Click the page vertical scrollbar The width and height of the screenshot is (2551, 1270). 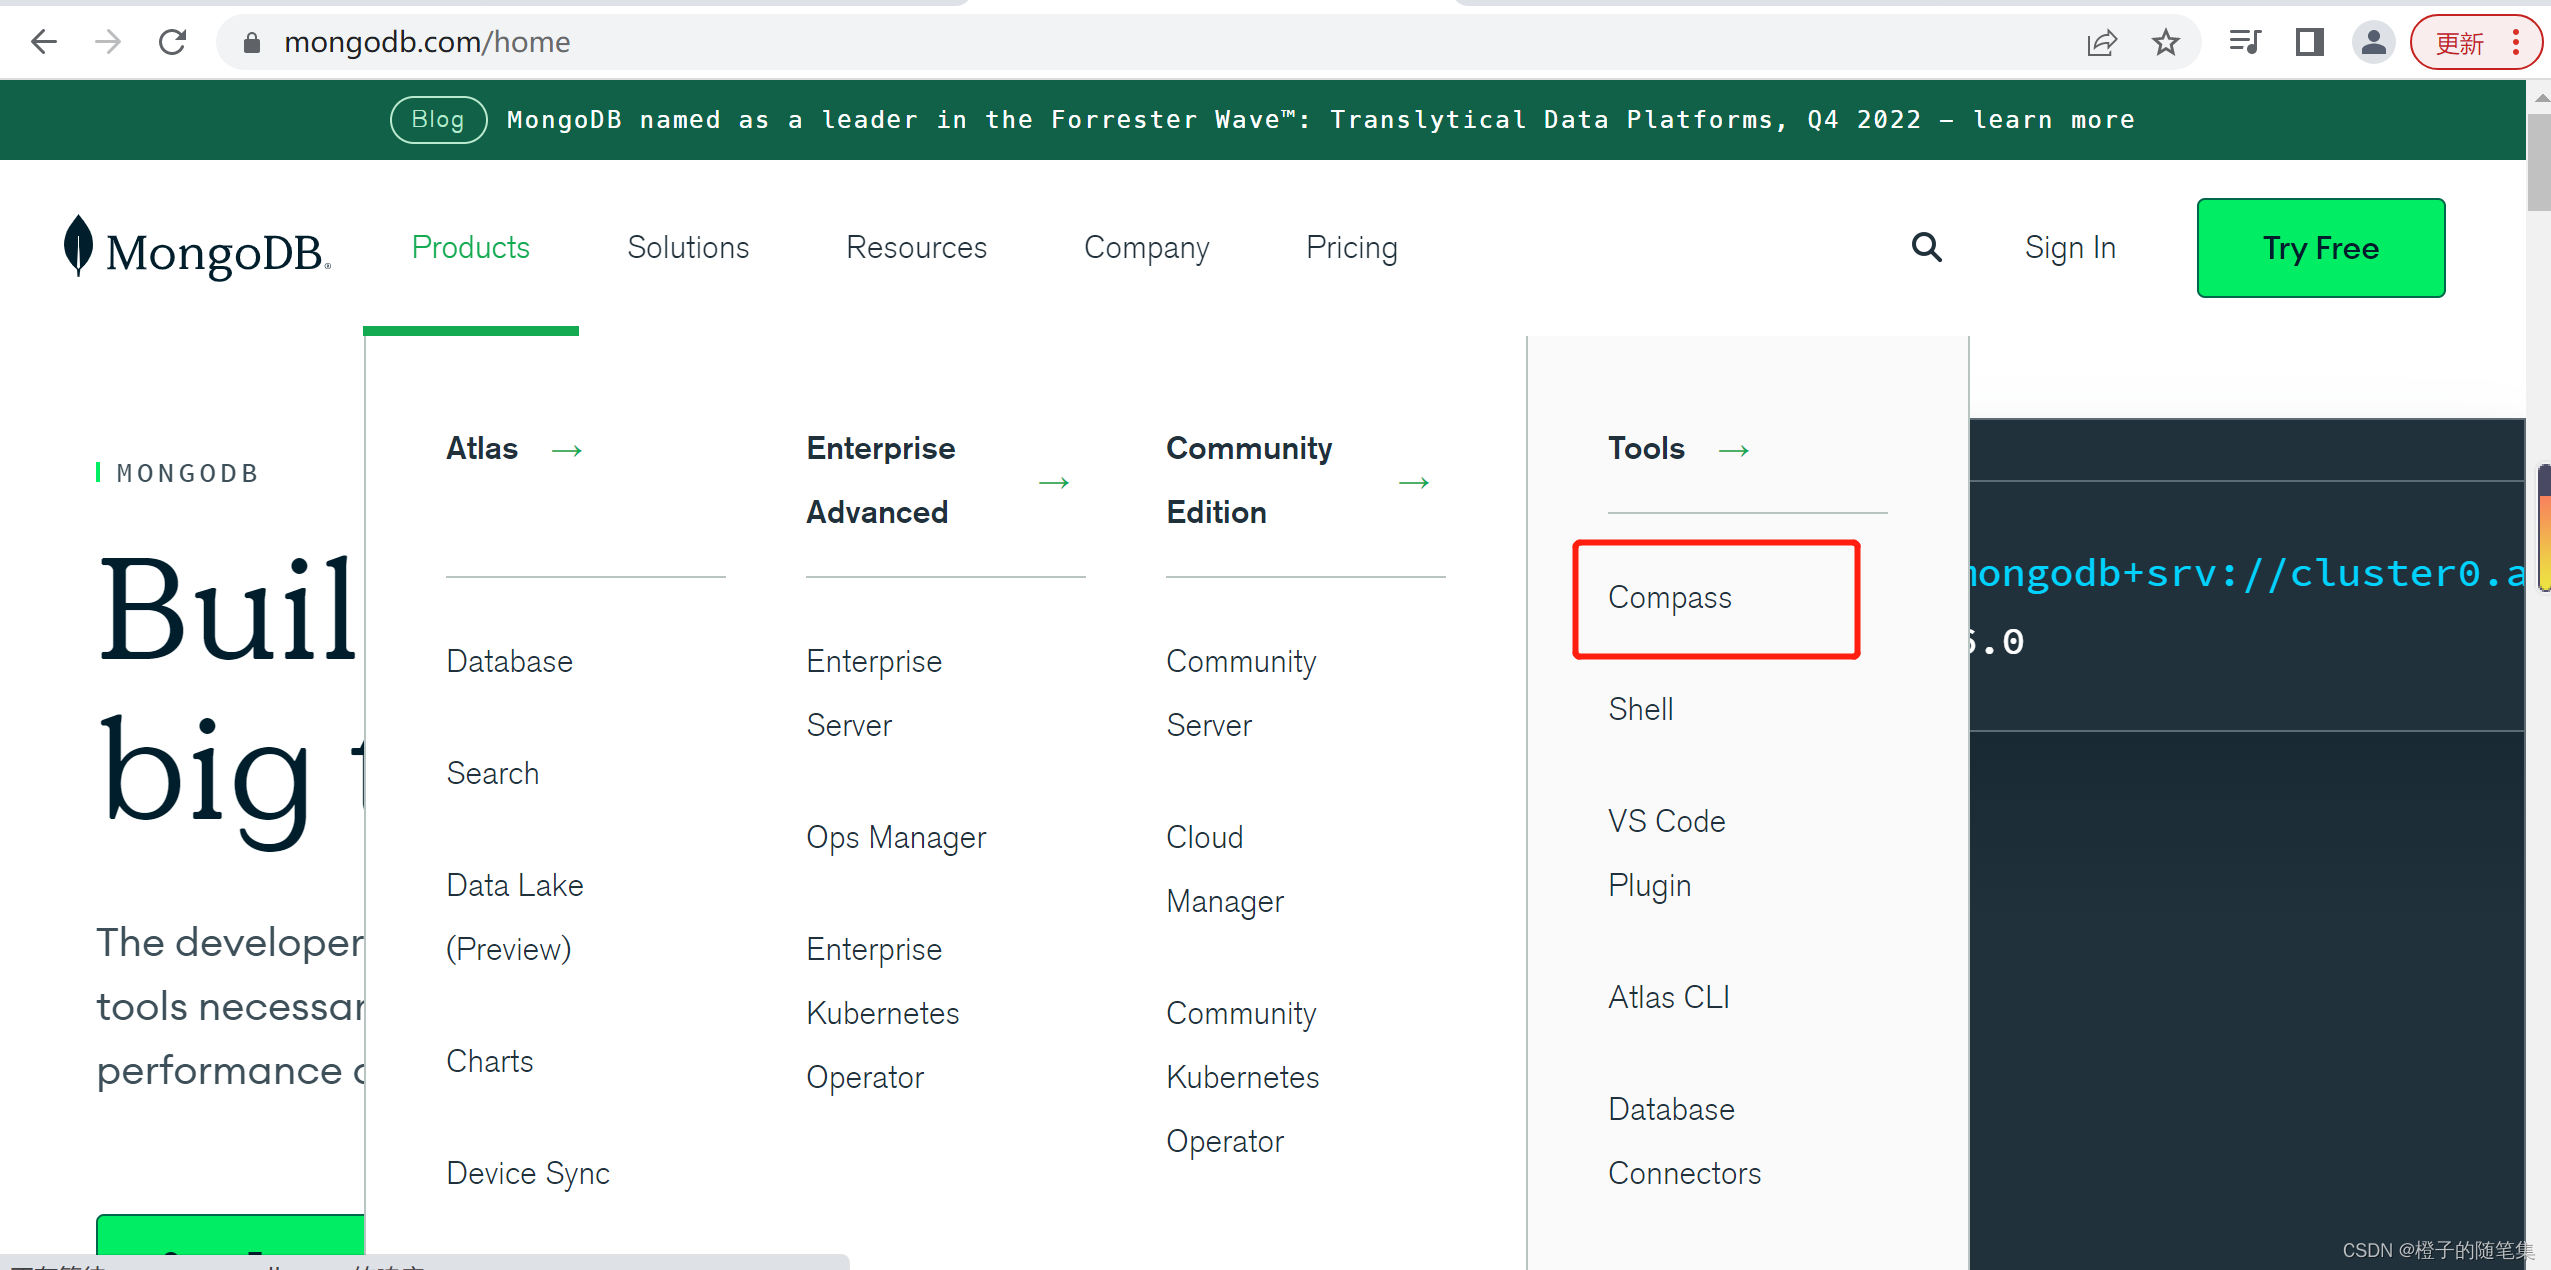point(2538,160)
